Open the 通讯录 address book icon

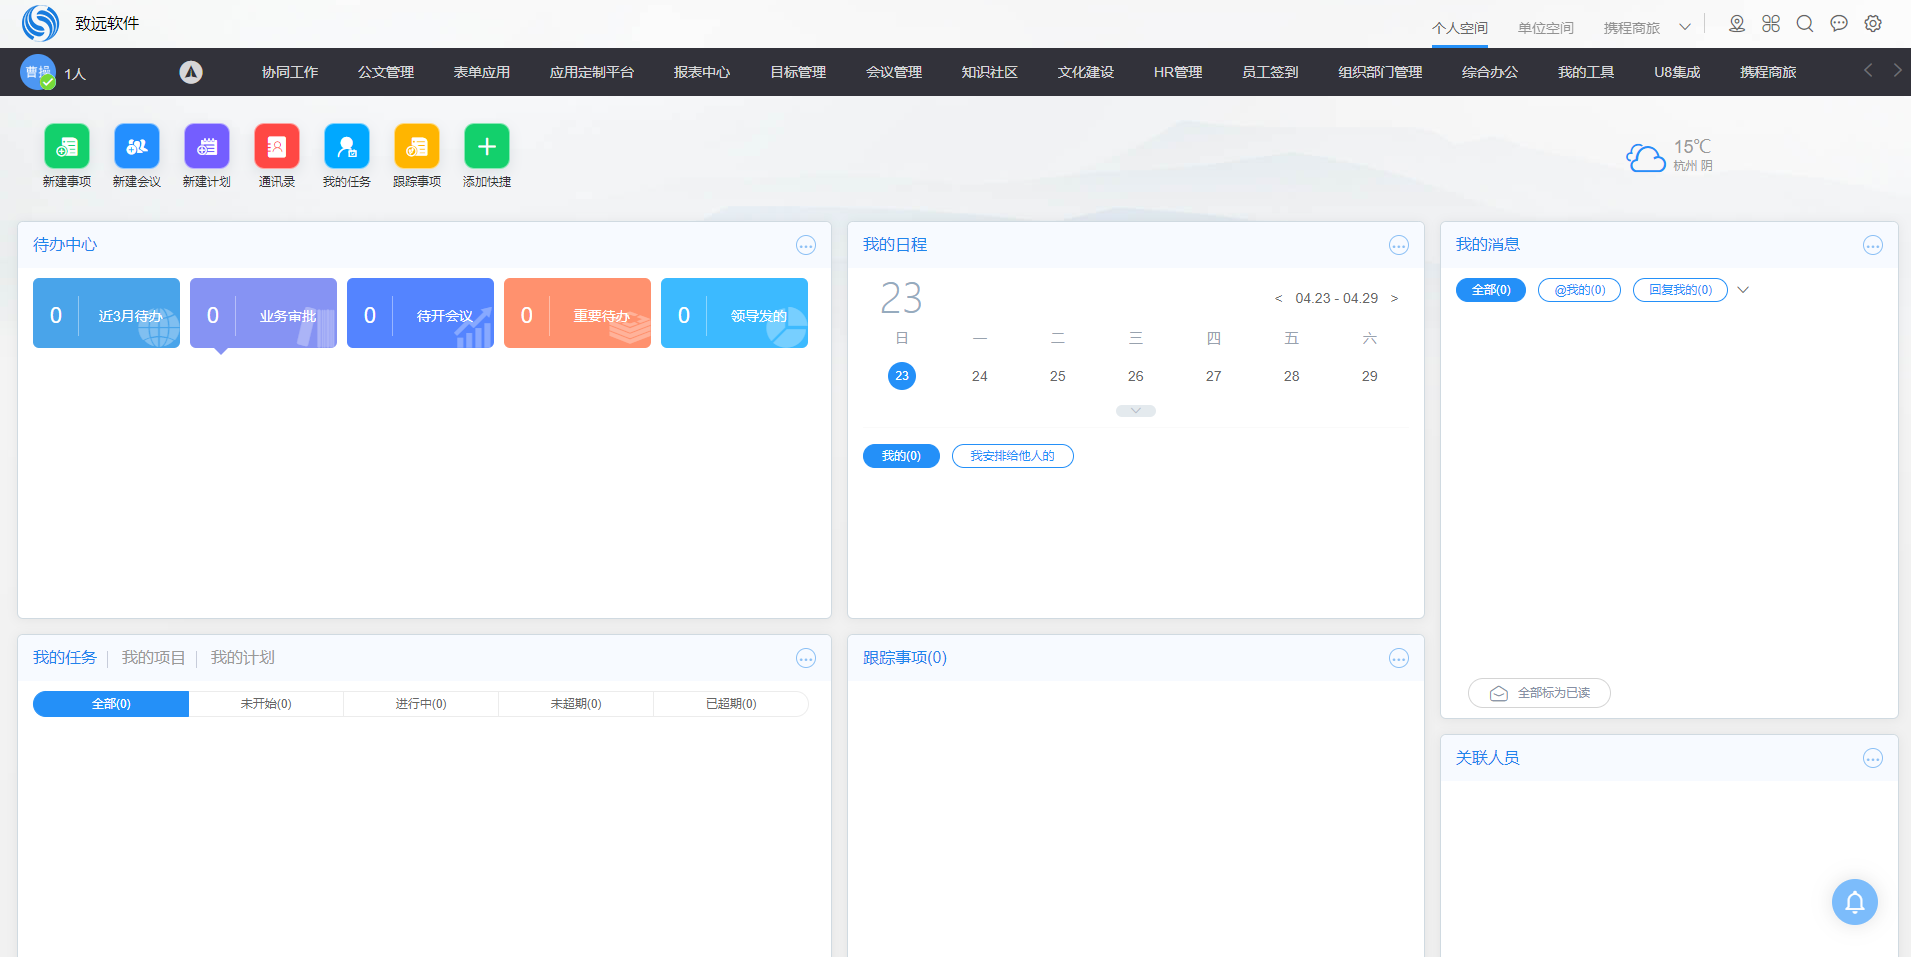277,147
